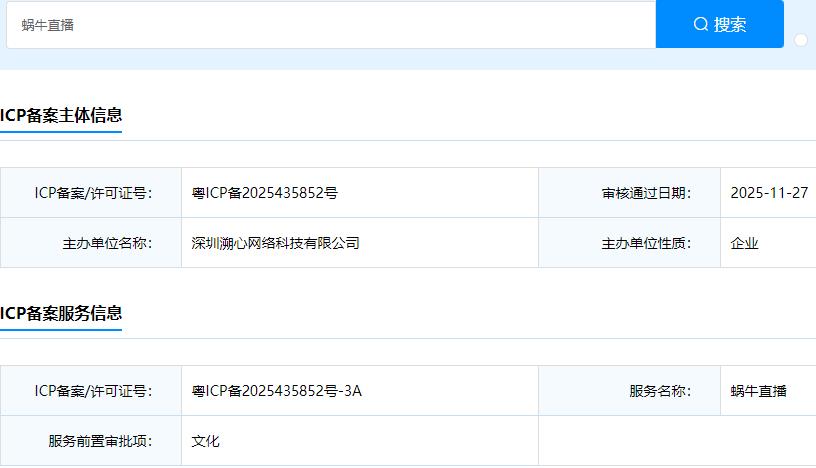The image size is (816, 468).
Task: Click approval date 2025-11-27
Action: coord(769,193)
